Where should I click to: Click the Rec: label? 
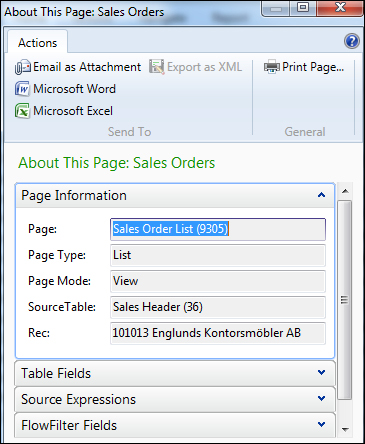(x=39, y=333)
